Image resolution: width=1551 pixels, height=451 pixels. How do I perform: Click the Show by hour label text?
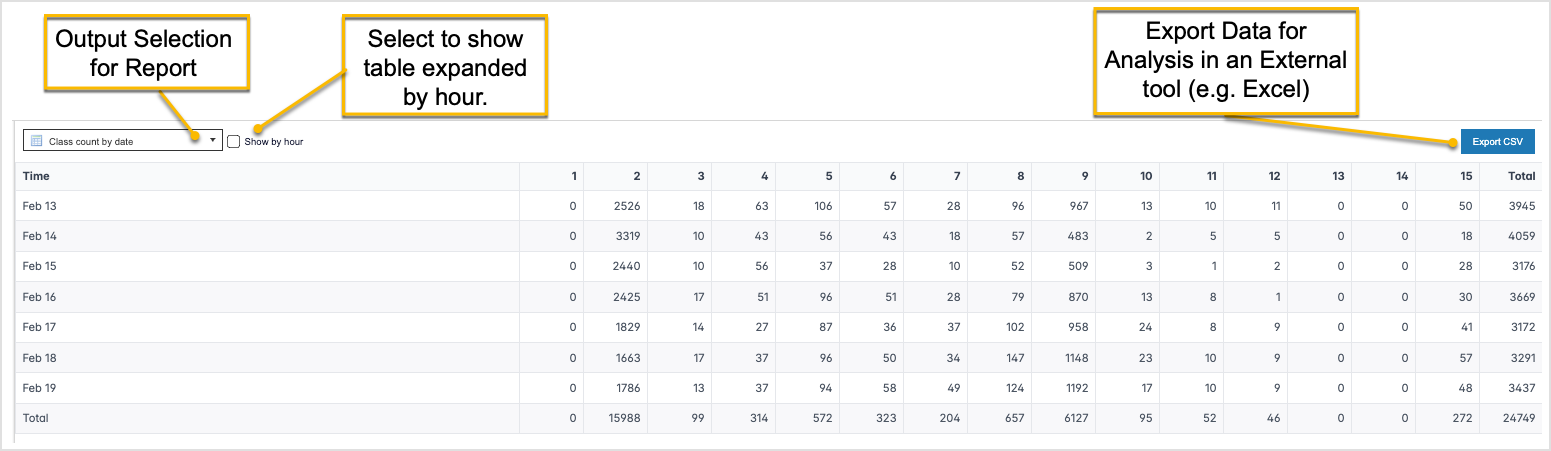pyautogui.click(x=273, y=142)
